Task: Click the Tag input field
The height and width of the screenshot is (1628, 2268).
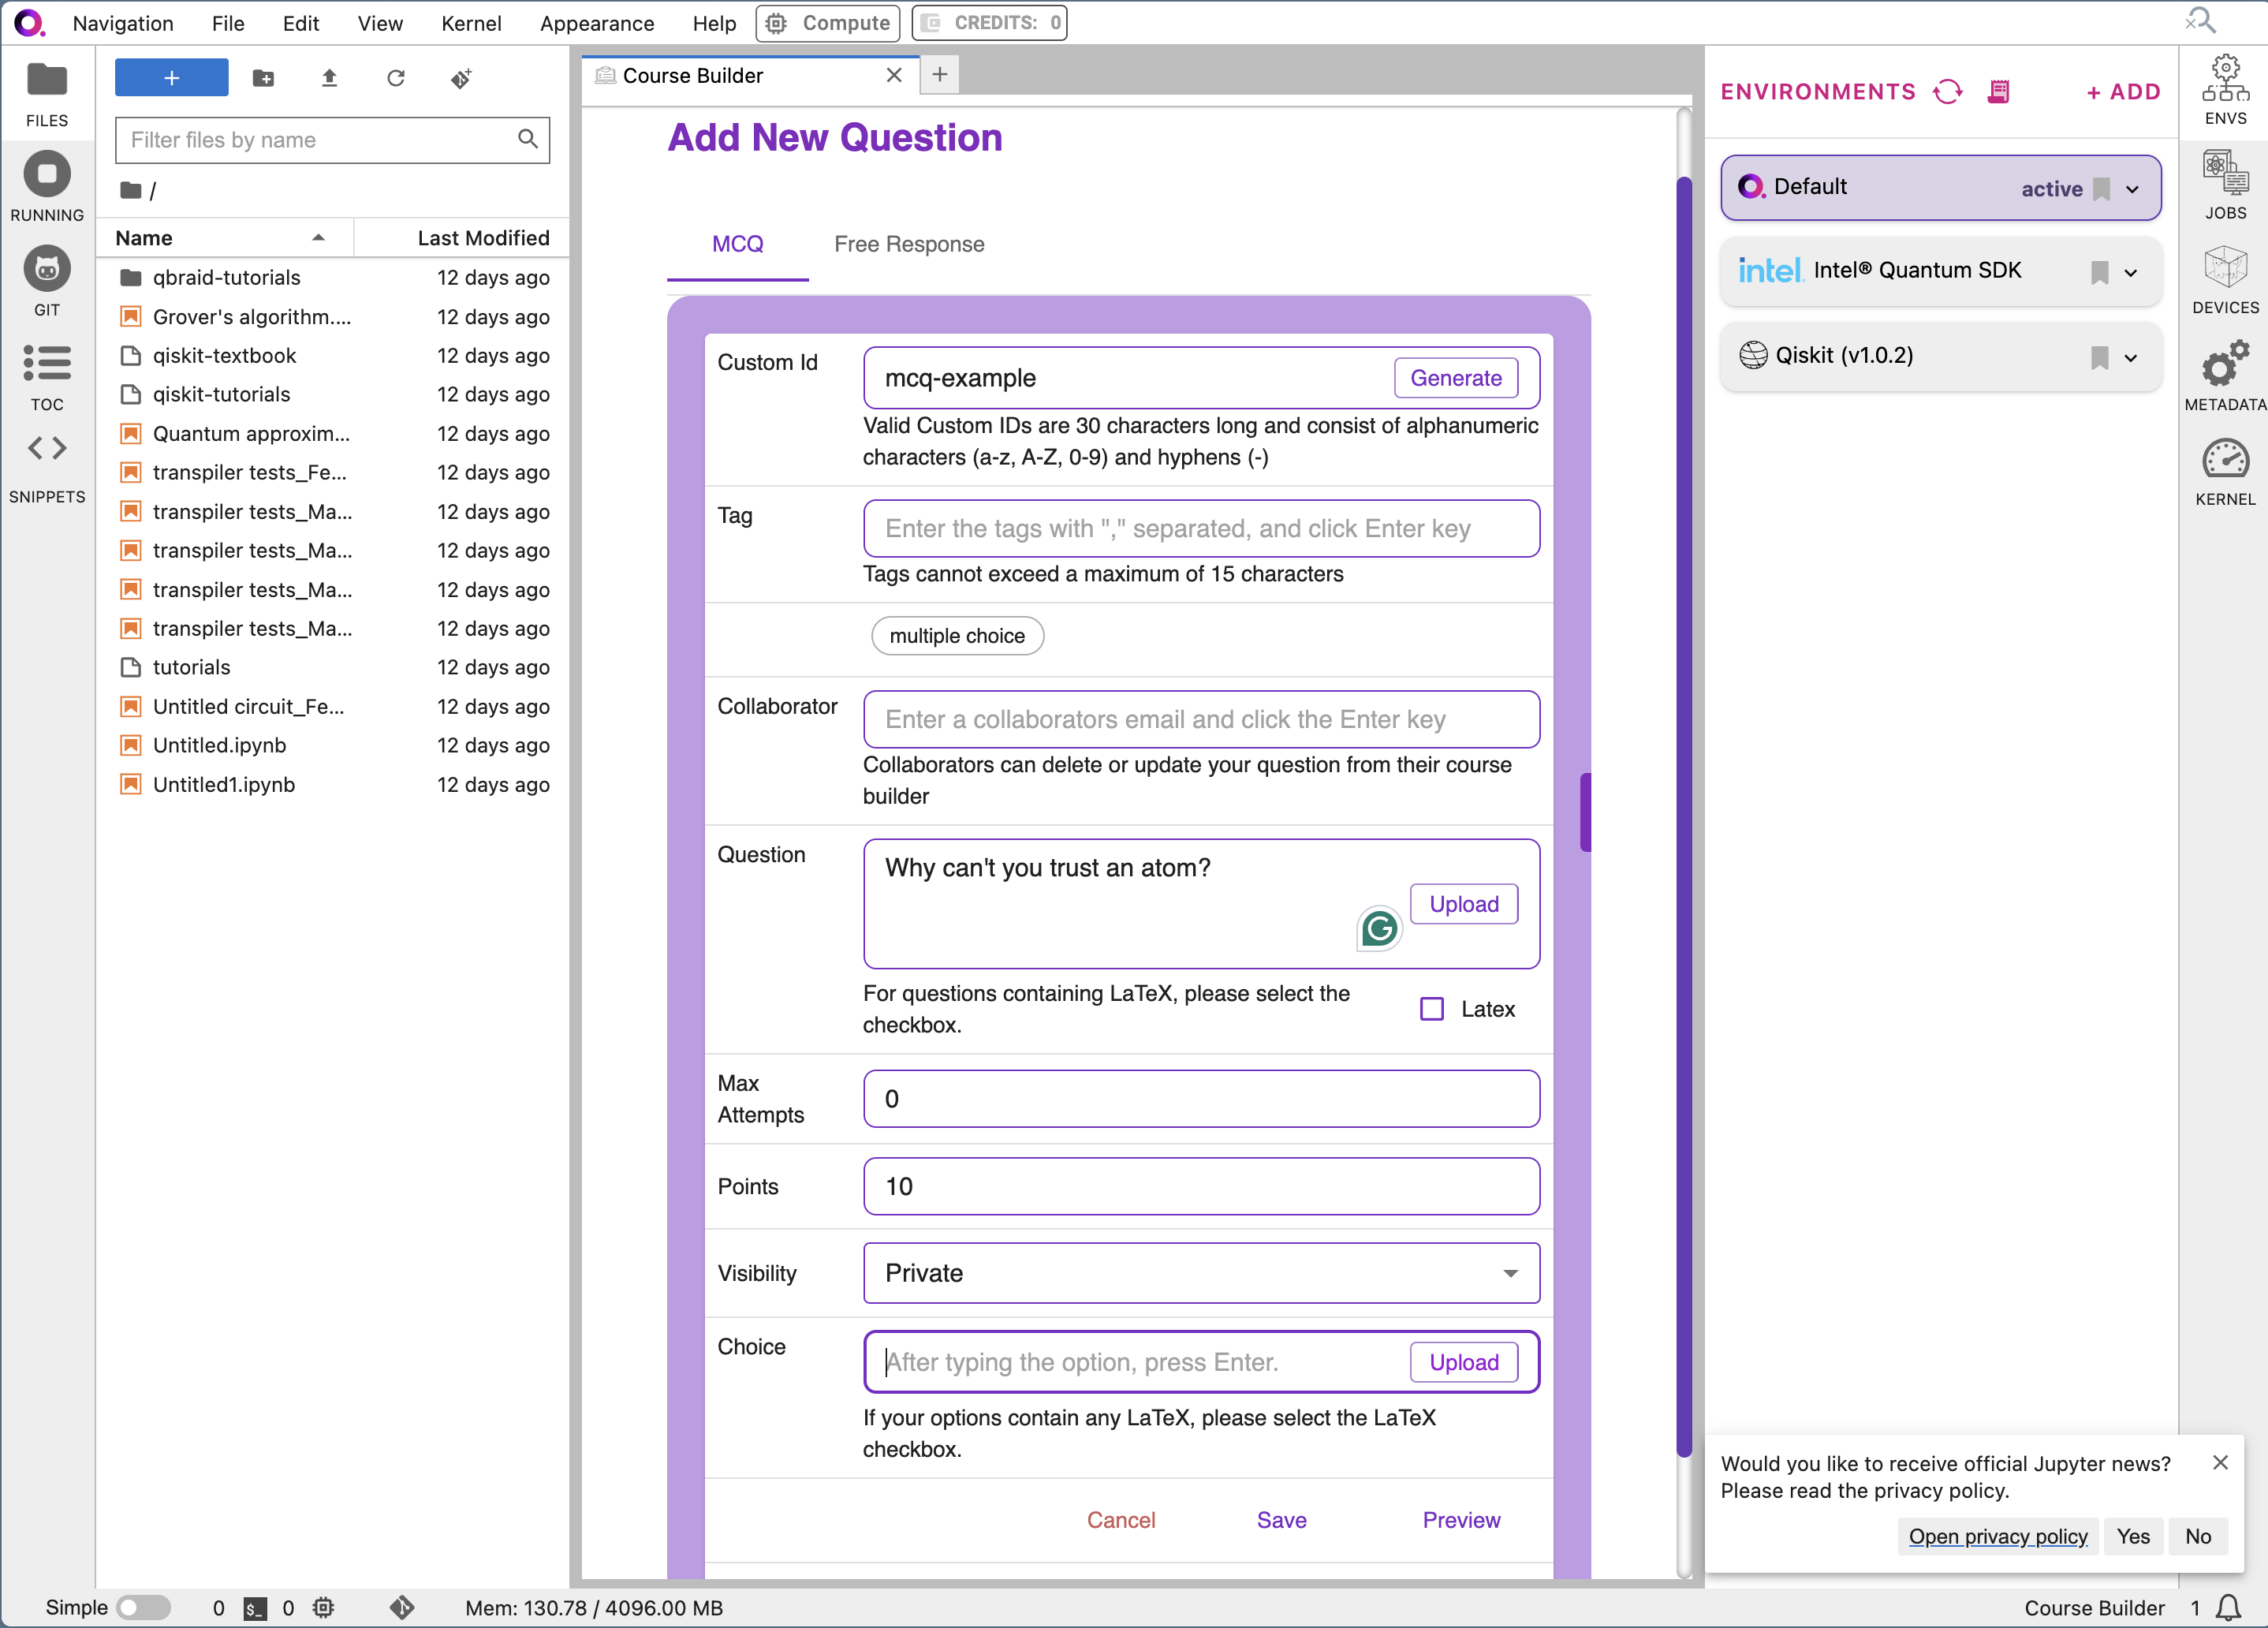Action: coord(1201,528)
